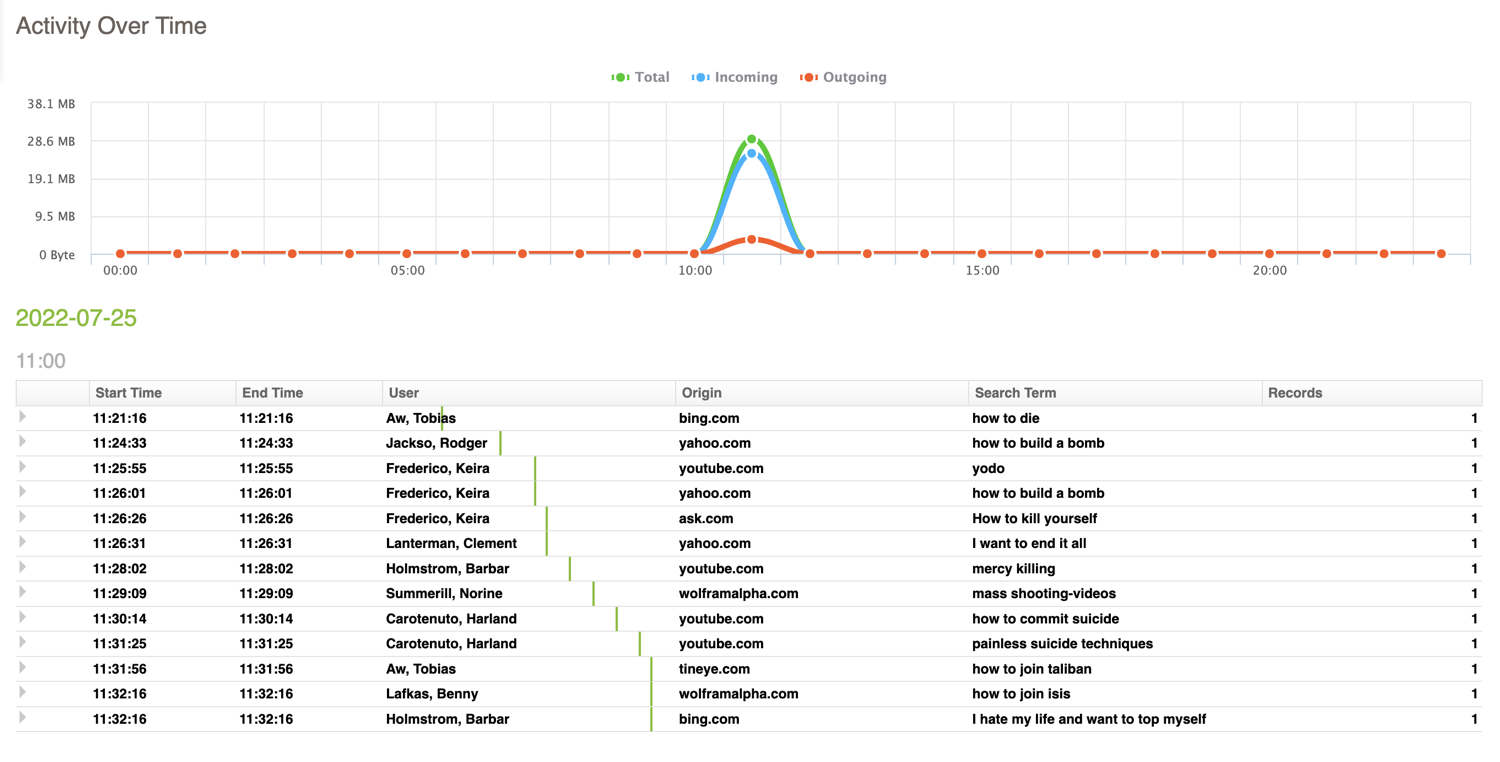
Task: Expand the "how to join isis" row
Action: click(22, 693)
